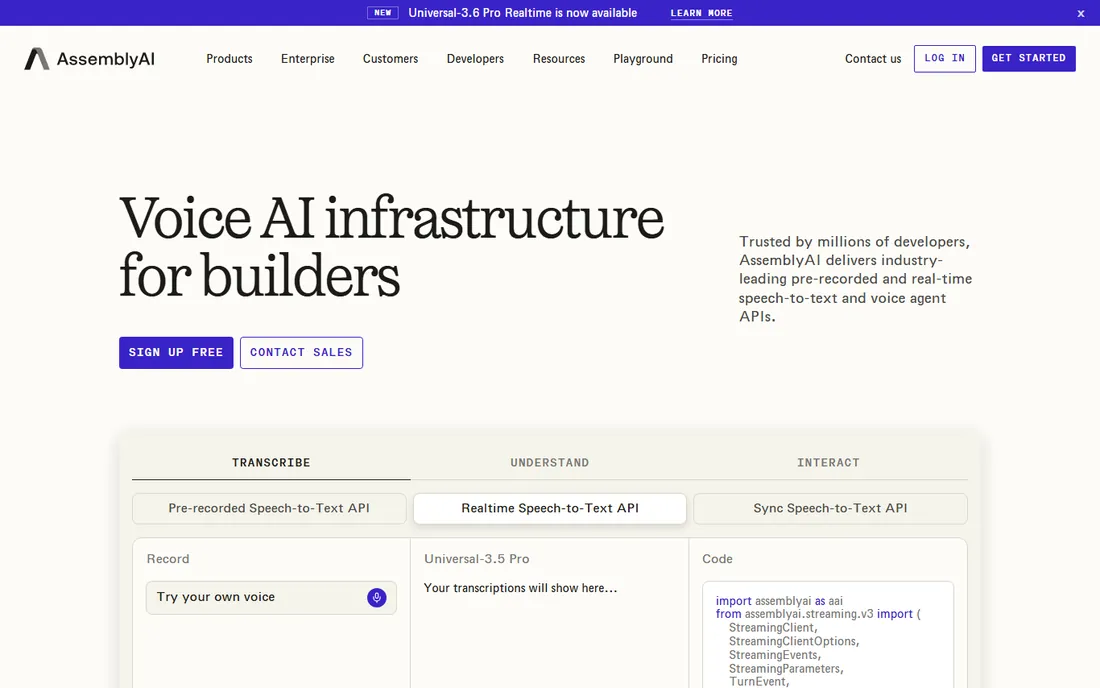Click the 'import assemblyai as aai' code line
Screen dimensions: 1100x688
click(779, 601)
